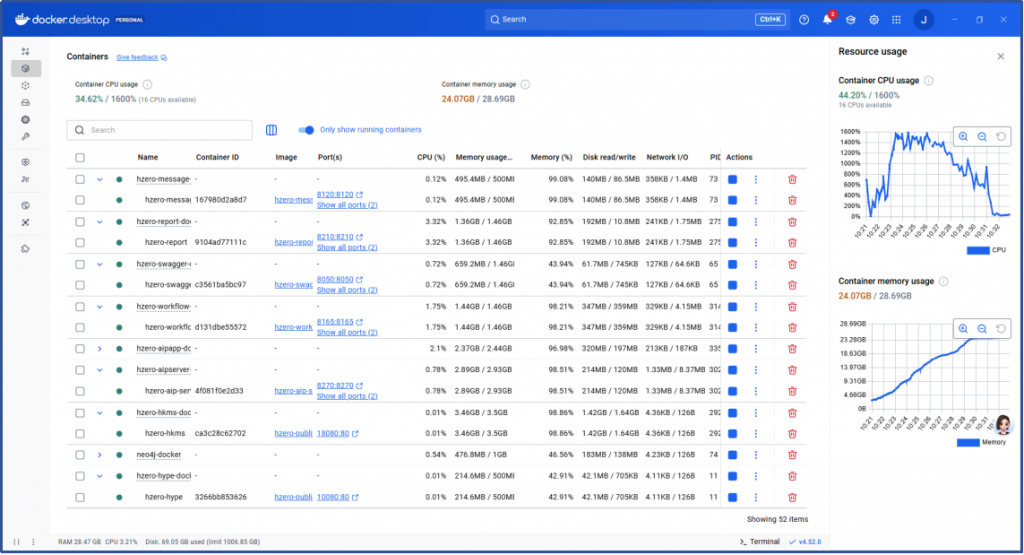Open the Terminal in status bar
Viewport: 1024px width, 555px height.
[759, 542]
